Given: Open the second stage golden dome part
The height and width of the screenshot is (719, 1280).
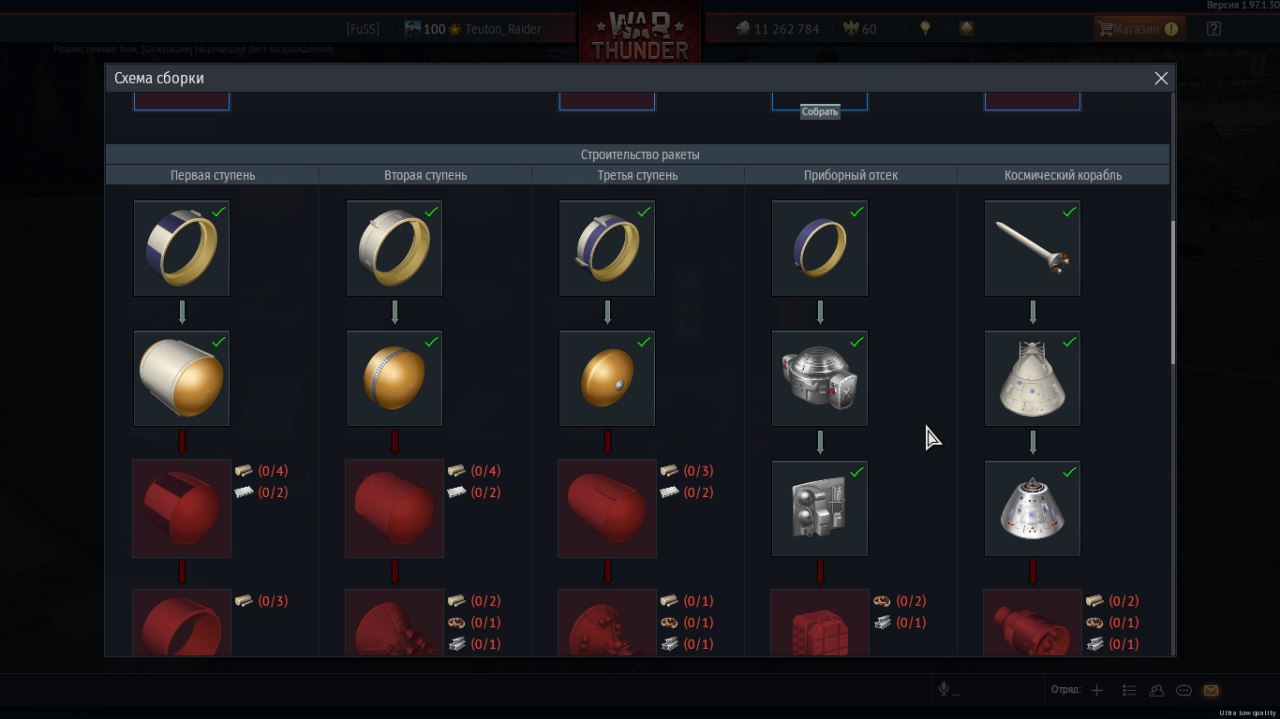Looking at the screenshot, I should pyautogui.click(x=395, y=378).
